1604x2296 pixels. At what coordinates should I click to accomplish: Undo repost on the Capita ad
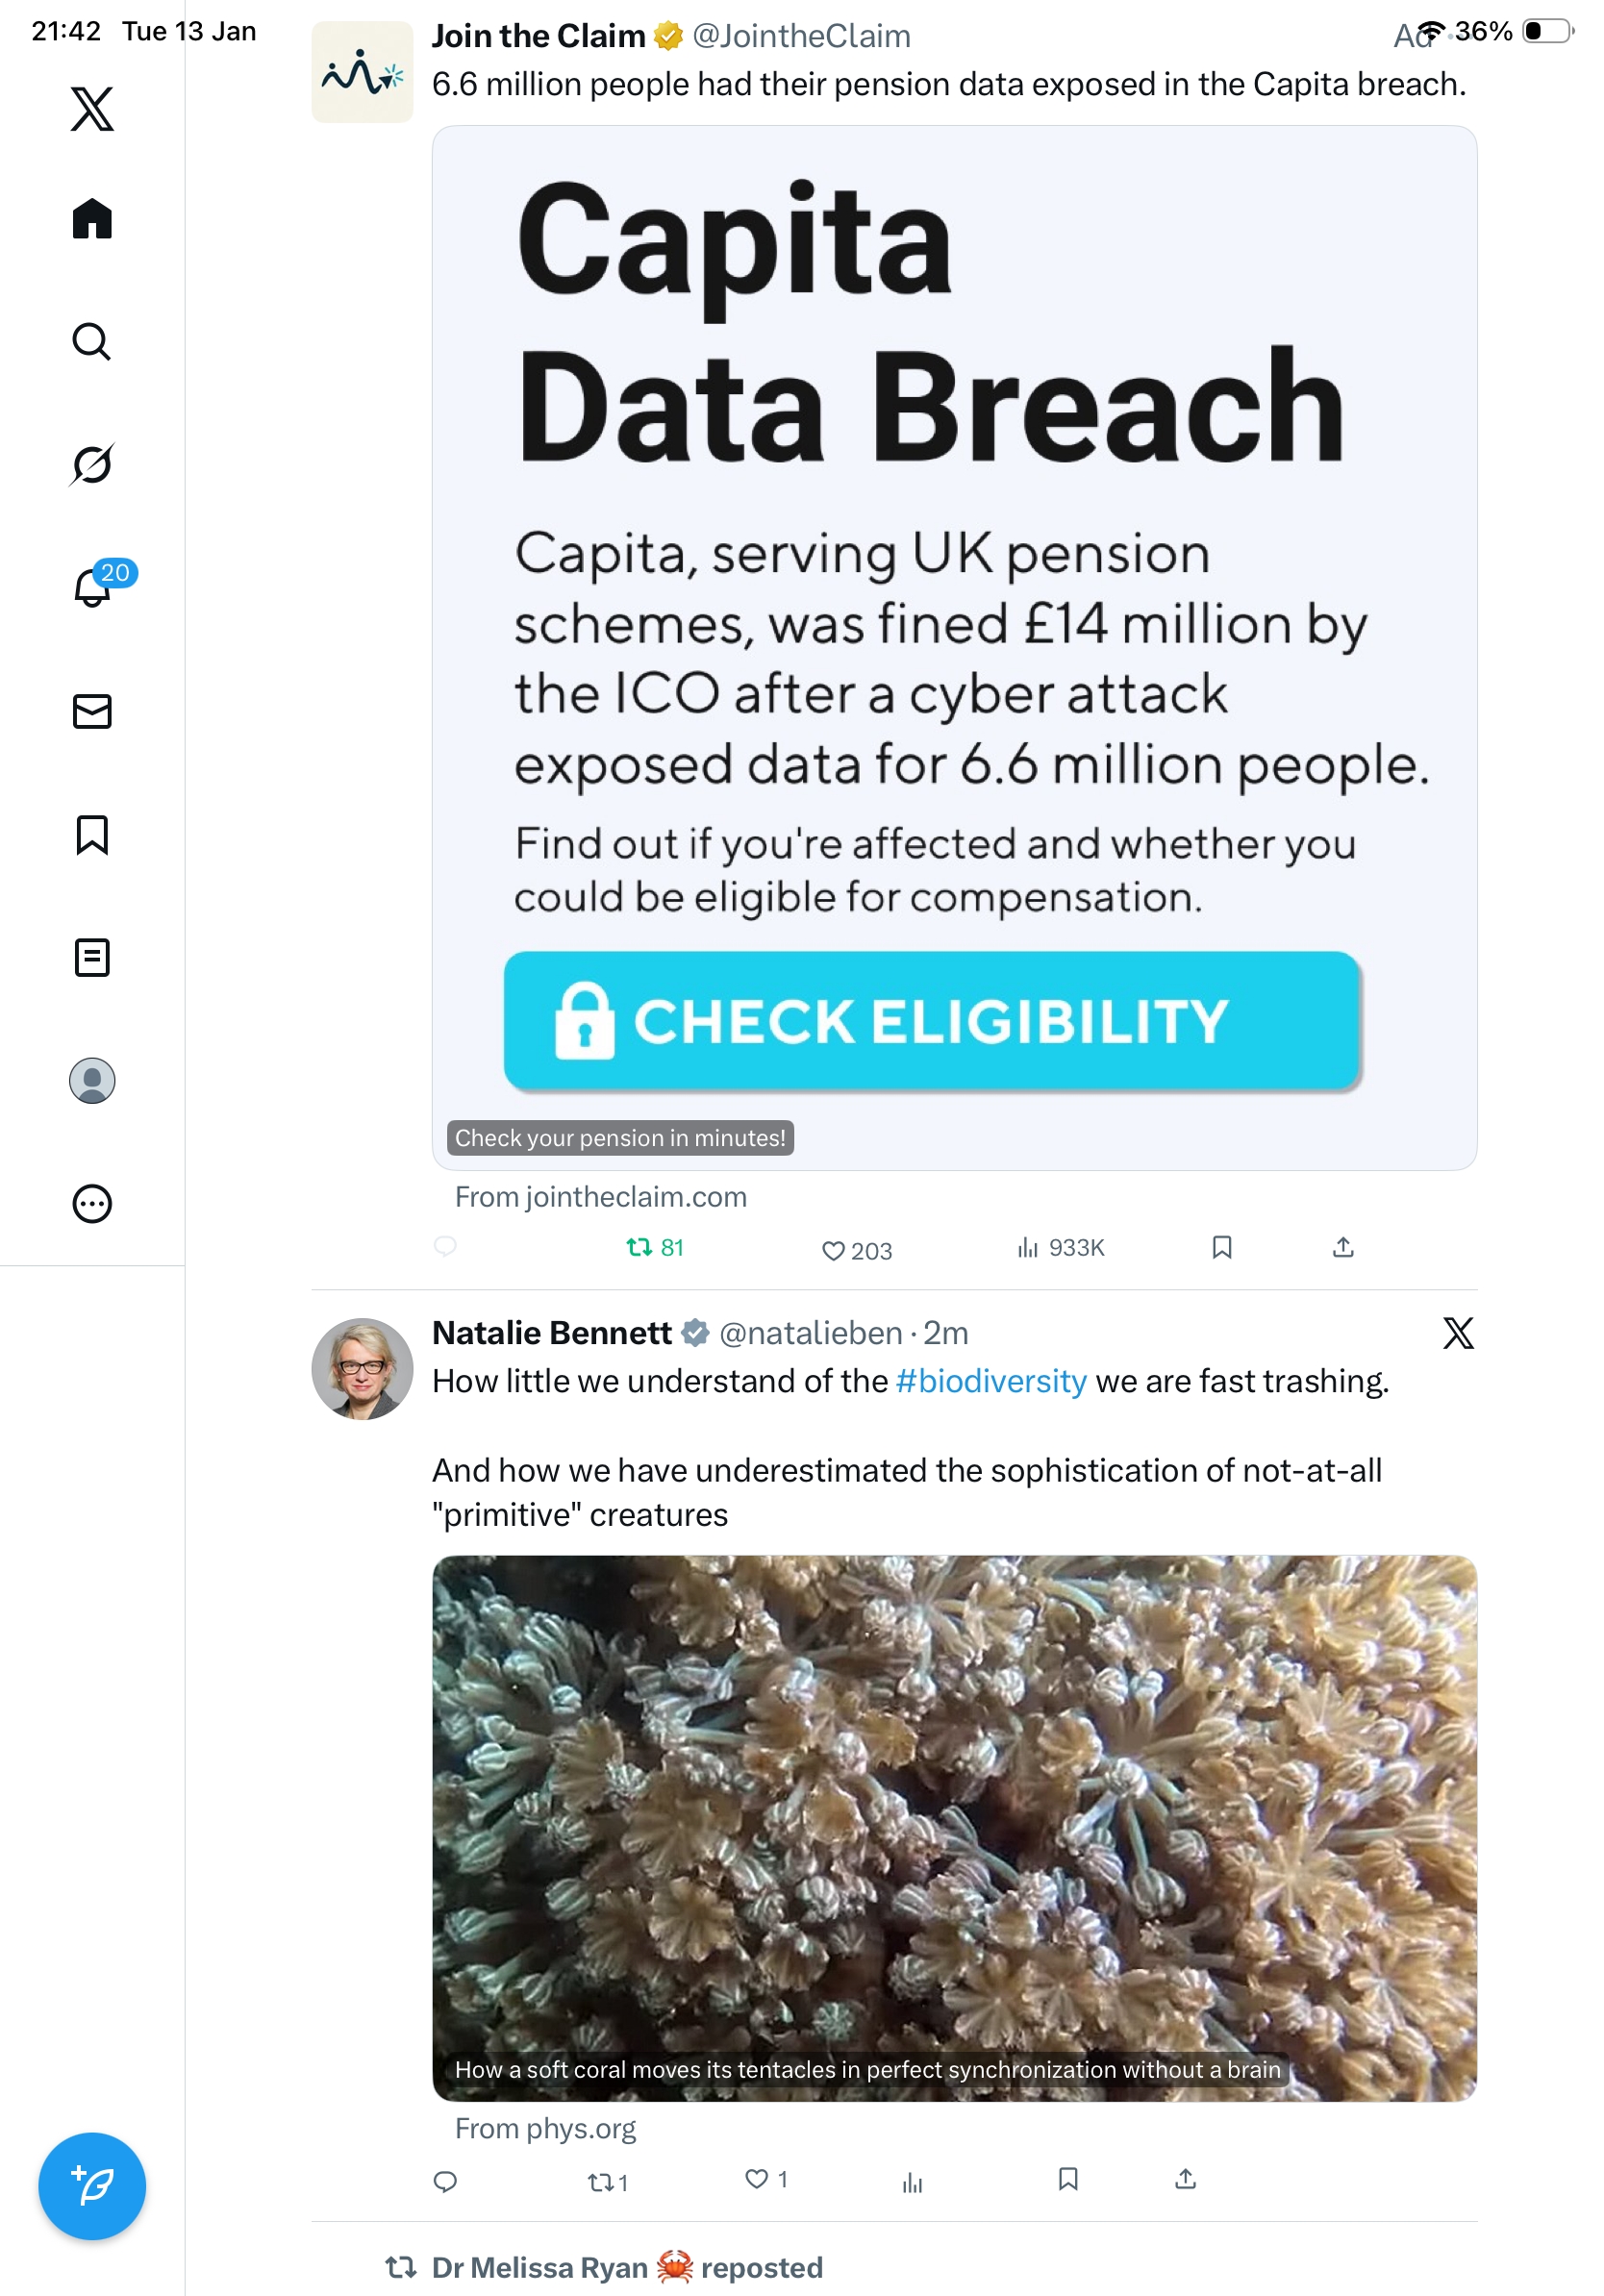pyautogui.click(x=640, y=1247)
